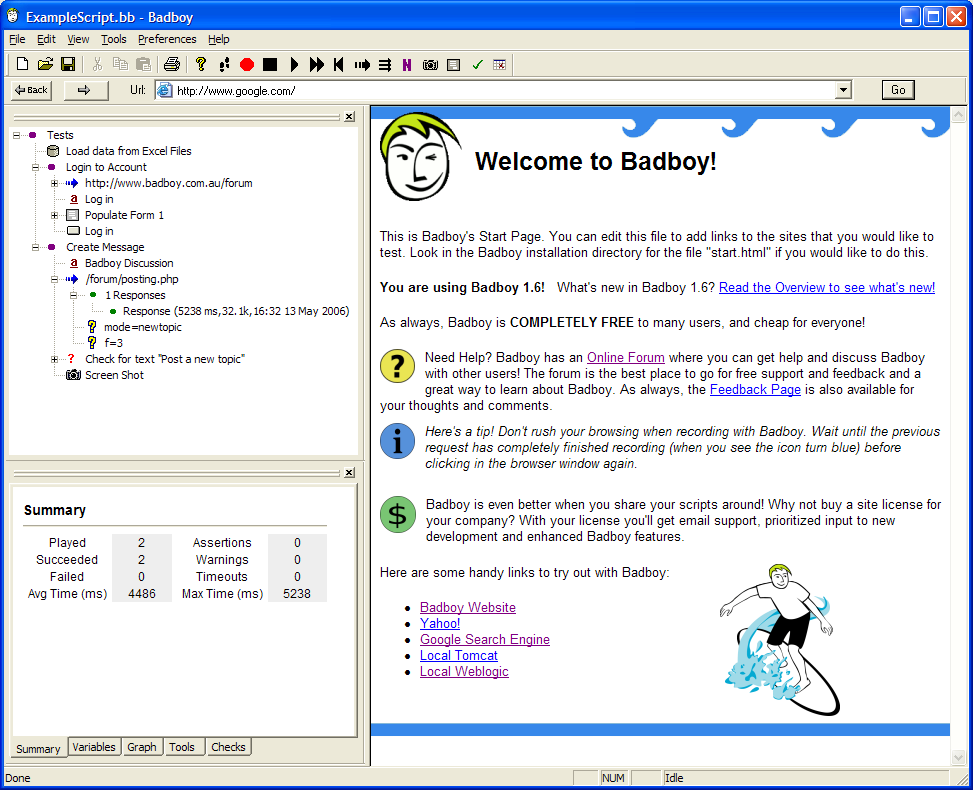This screenshot has height=790, width=973.
Task: Open the Yahoo! link
Action: [440, 624]
